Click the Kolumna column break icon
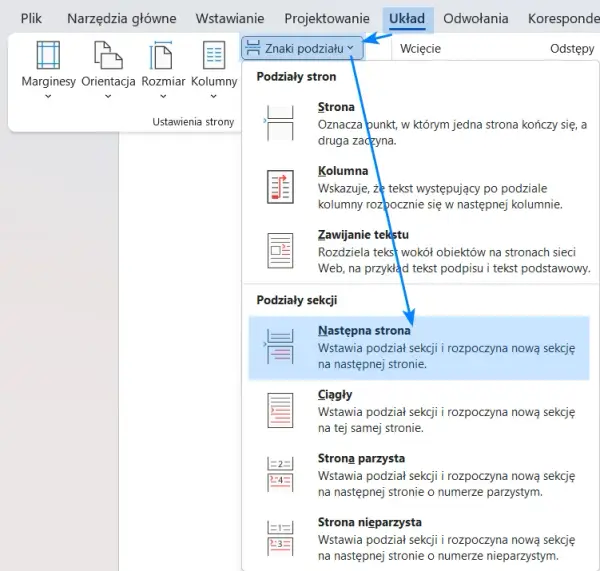 pyautogui.click(x=280, y=187)
